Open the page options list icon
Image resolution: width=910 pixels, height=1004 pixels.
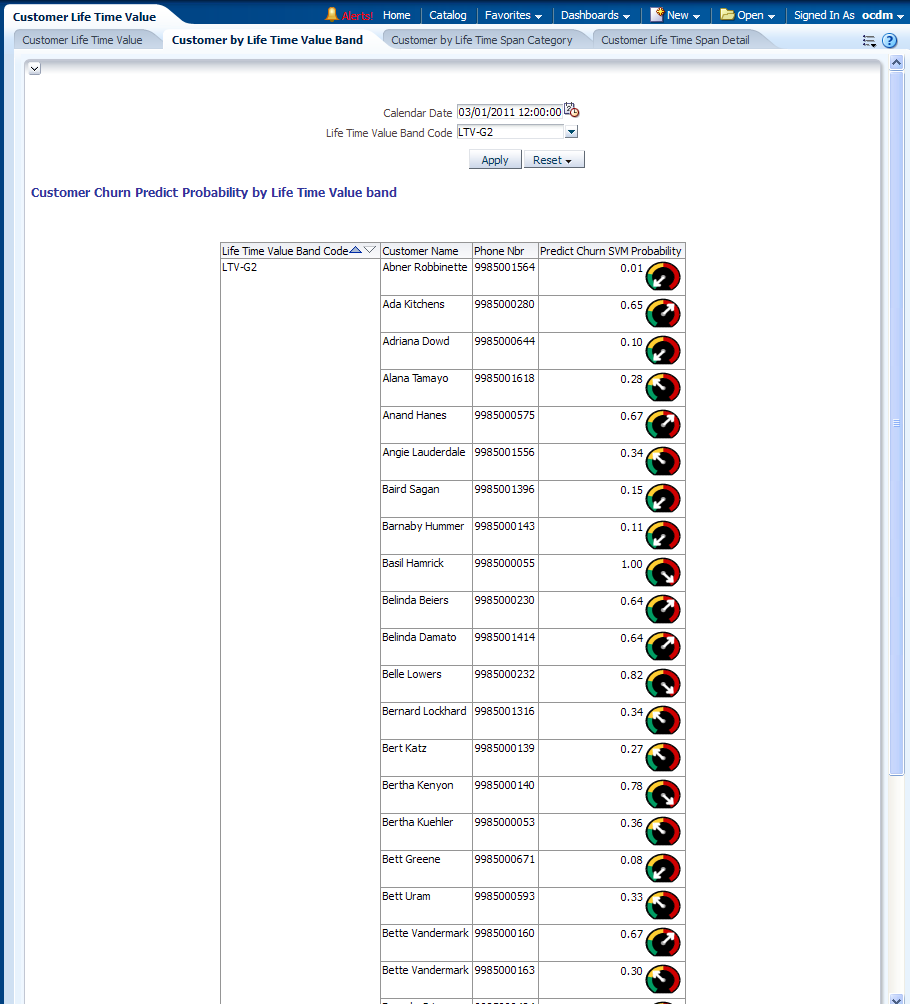tap(868, 41)
